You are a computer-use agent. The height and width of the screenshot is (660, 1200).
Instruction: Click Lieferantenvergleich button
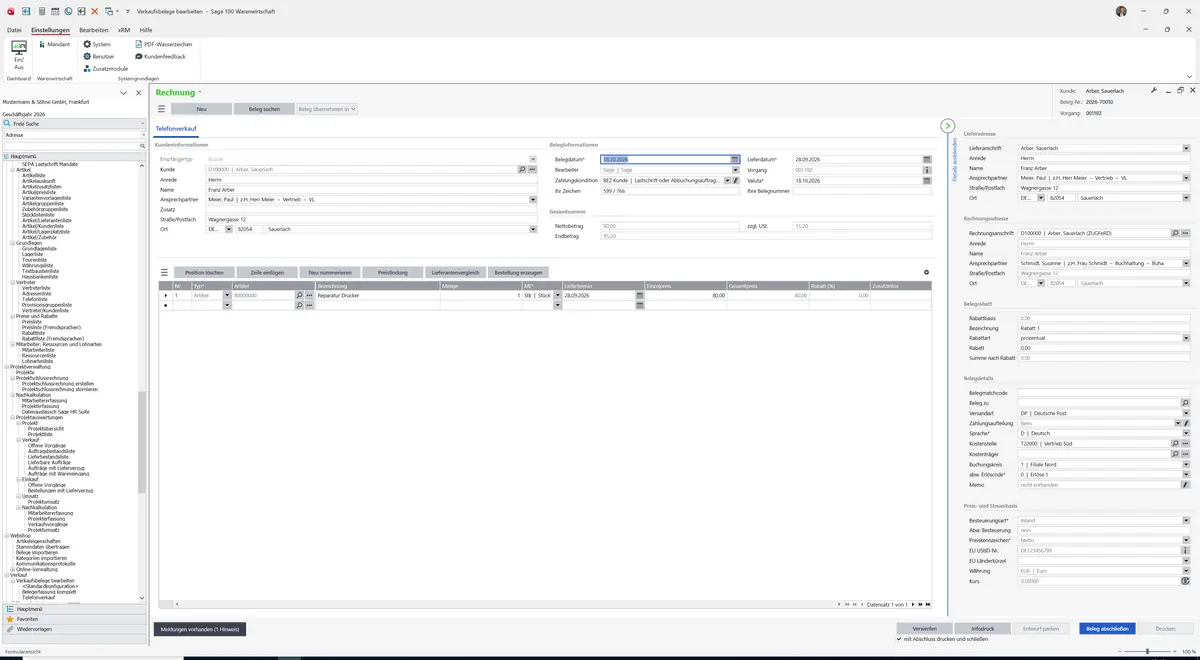[456, 272]
